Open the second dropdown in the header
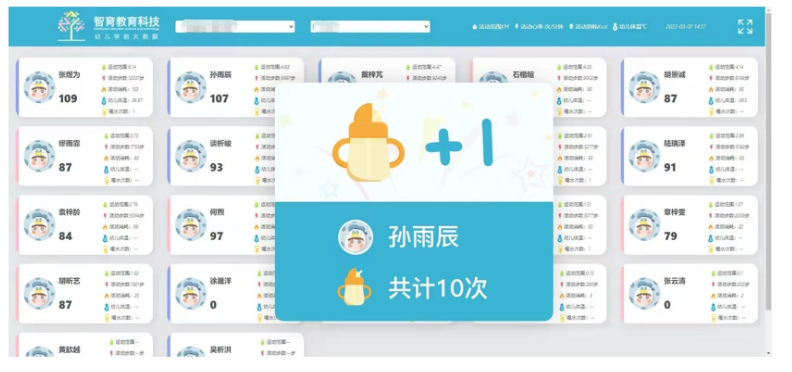 (x=370, y=26)
